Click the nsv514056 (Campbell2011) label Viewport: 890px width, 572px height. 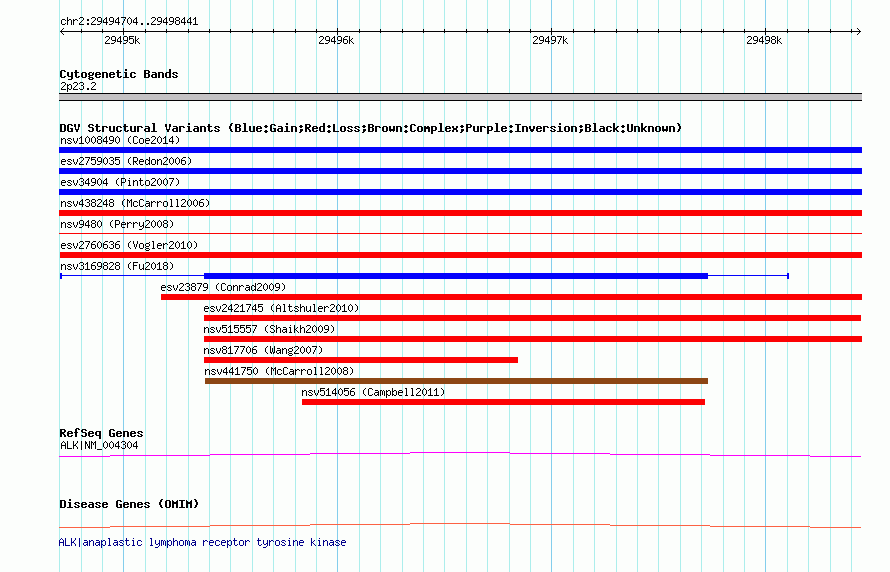pos(373,392)
